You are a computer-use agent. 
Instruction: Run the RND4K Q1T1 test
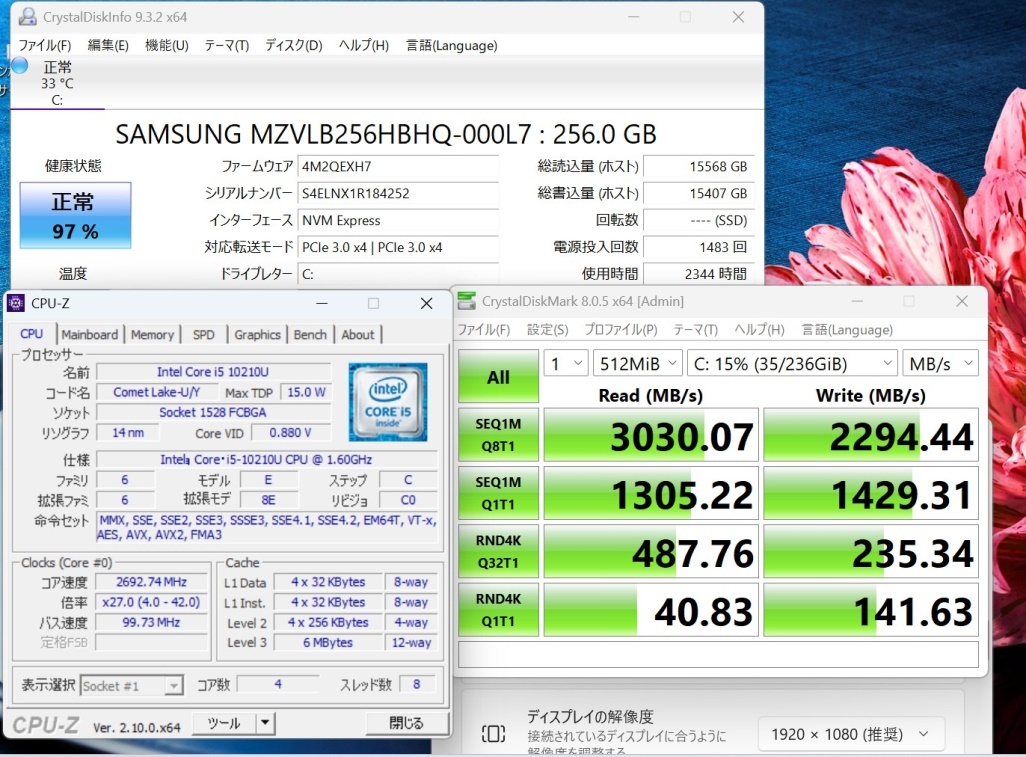pos(499,610)
